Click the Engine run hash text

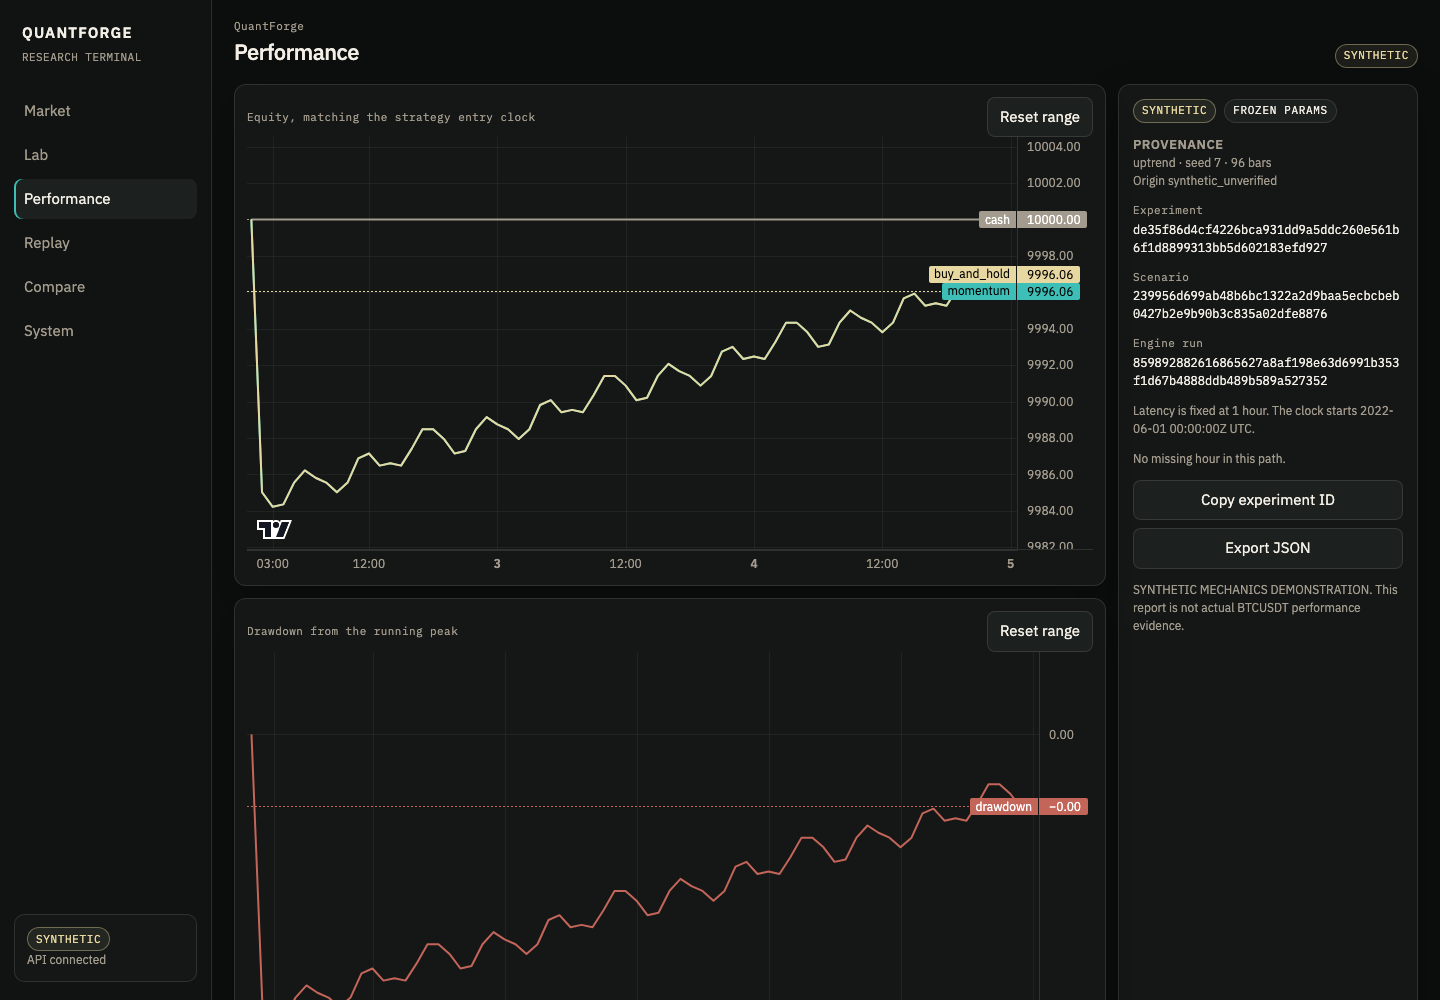tap(1266, 372)
